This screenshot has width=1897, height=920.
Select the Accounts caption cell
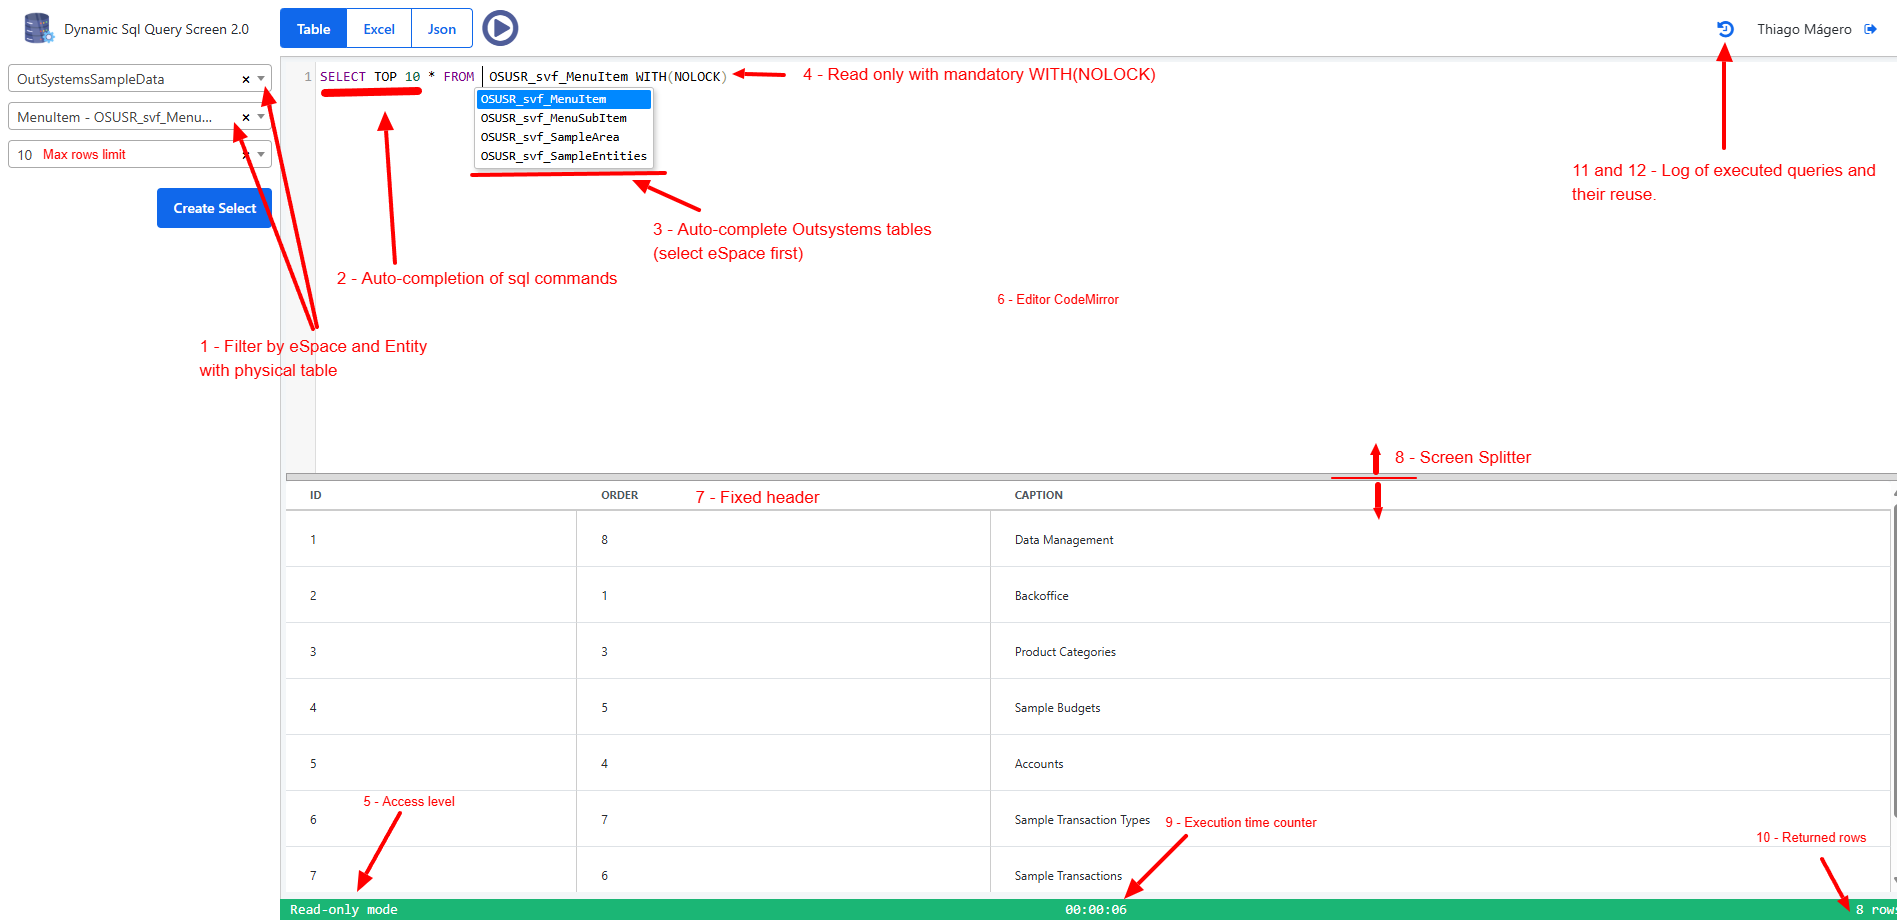(x=1039, y=764)
